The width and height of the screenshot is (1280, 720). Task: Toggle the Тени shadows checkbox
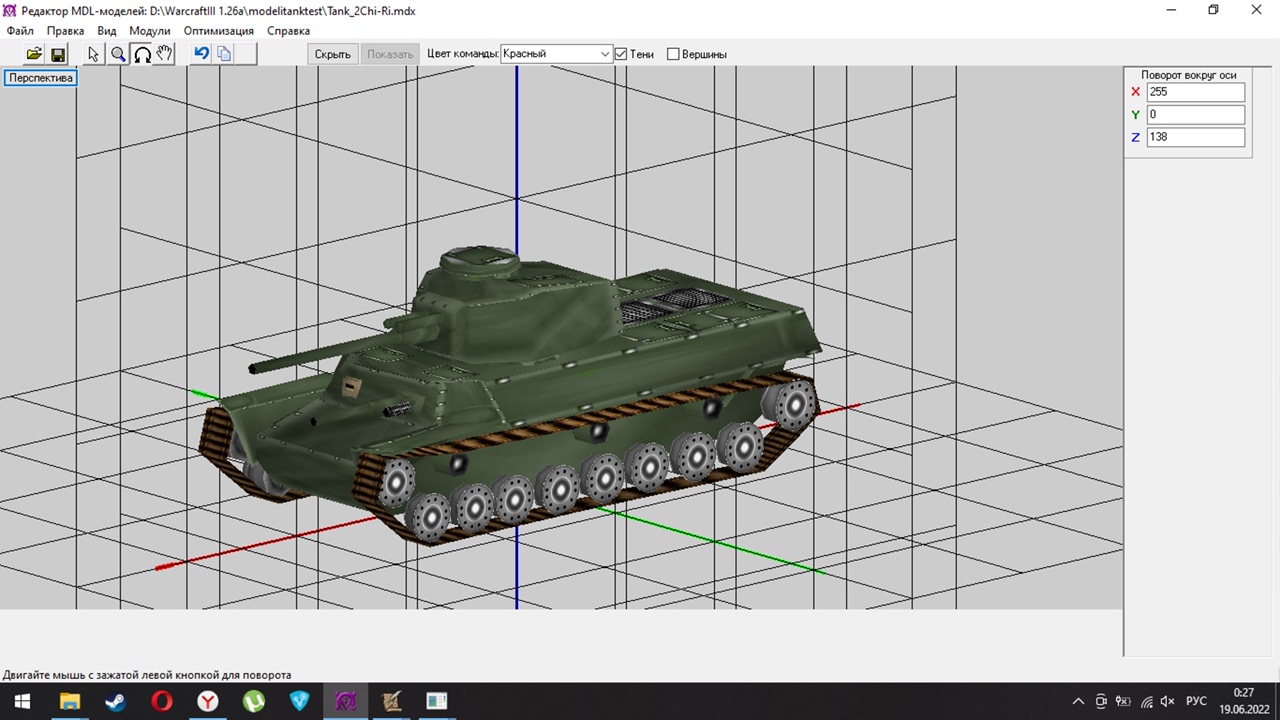[x=621, y=54]
